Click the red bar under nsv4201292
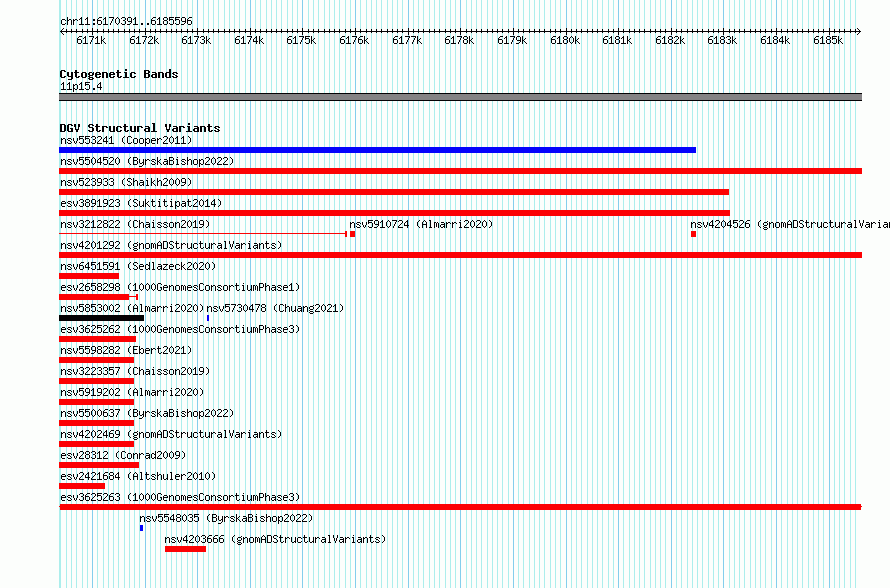 pos(460,255)
